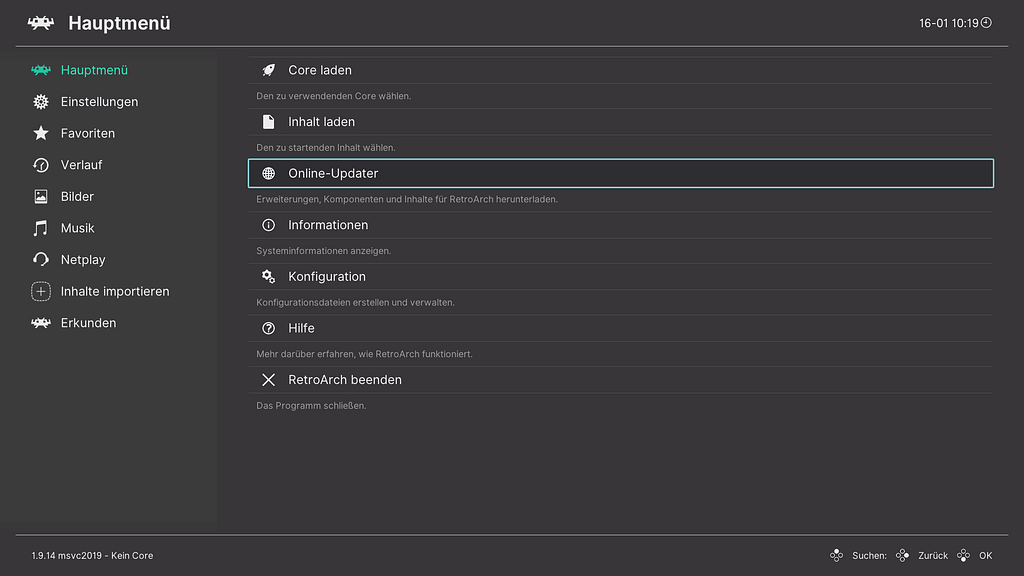This screenshot has width=1024, height=576.
Task: Click the plus icon for Inhalte importieren
Action: click(x=41, y=292)
